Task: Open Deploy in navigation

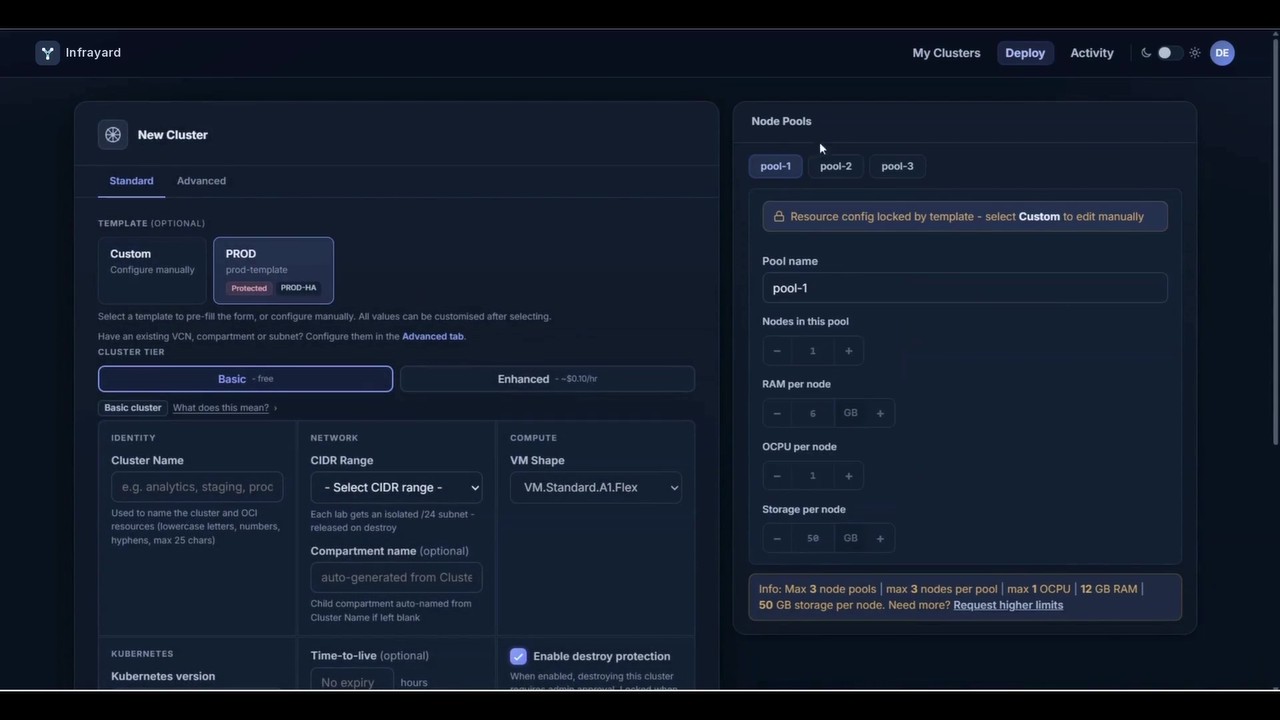Action: click(1025, 53)
